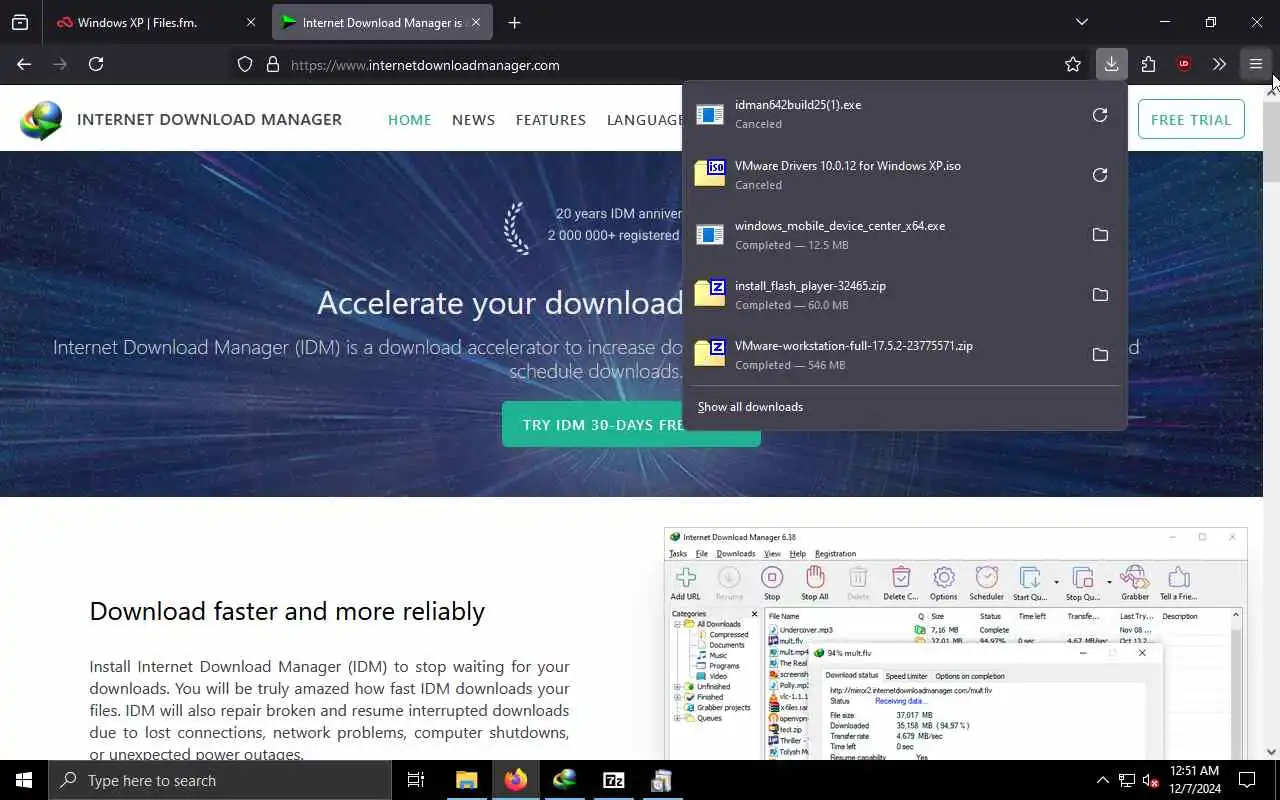
Task: Open the Firefox application menu
Action: point(1256,64)
